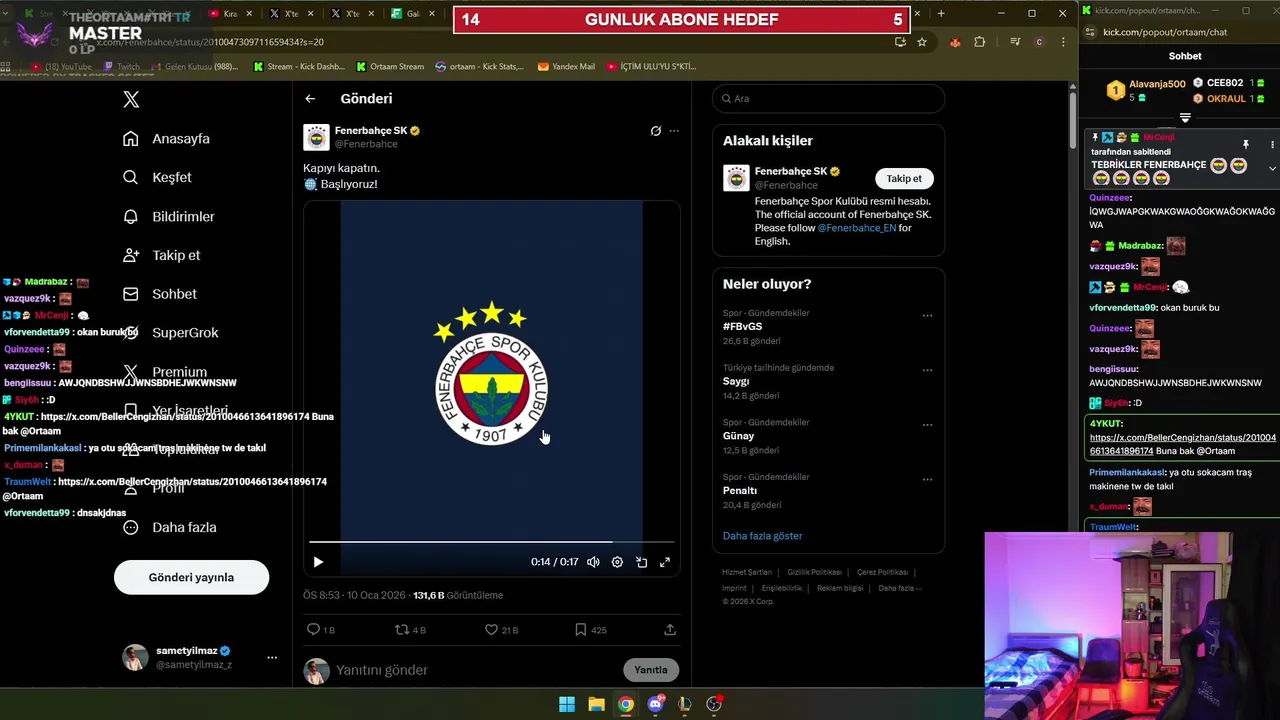Open Yandex Mail bookmark
Image resolution: width=1280 pixels, height=720 pixels.
coord(566,67)
